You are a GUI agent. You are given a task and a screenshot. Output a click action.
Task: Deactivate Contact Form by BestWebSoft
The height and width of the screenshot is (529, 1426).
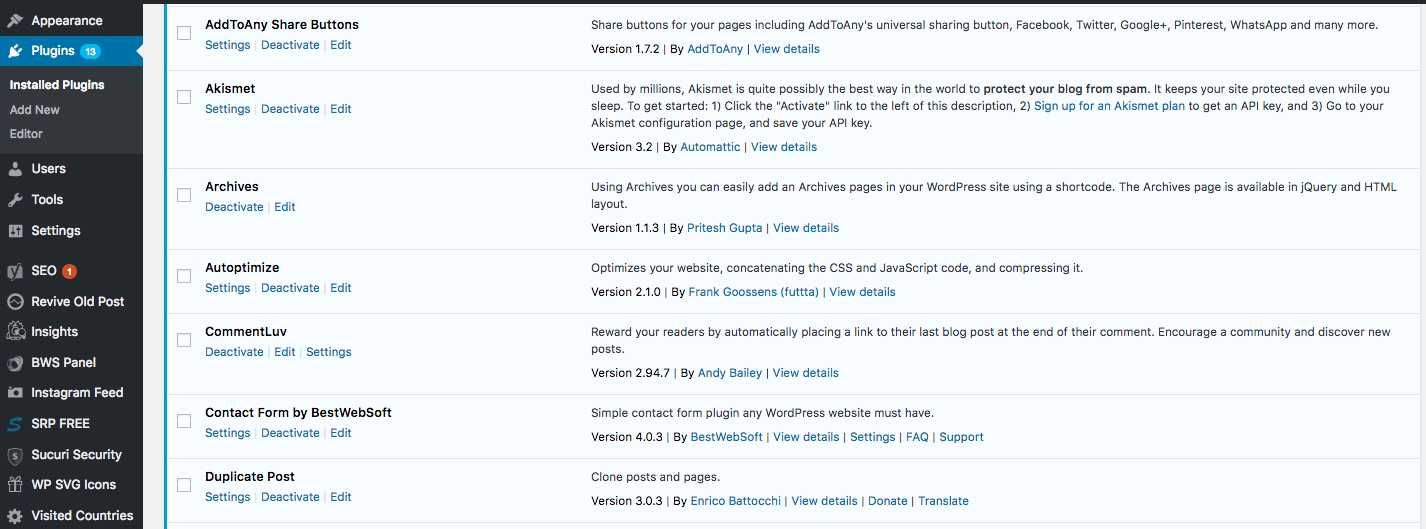290,433
